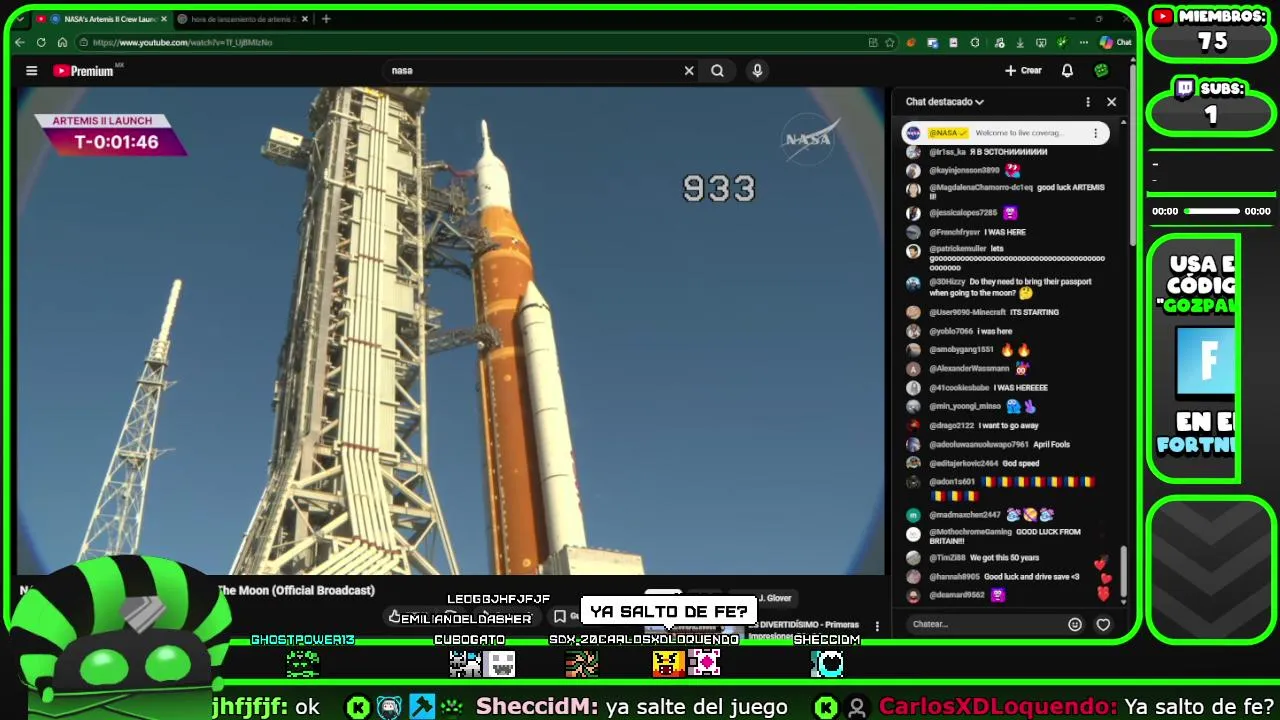
Task: Open the chat emoji picker
Action: [x=1075, y=624]
